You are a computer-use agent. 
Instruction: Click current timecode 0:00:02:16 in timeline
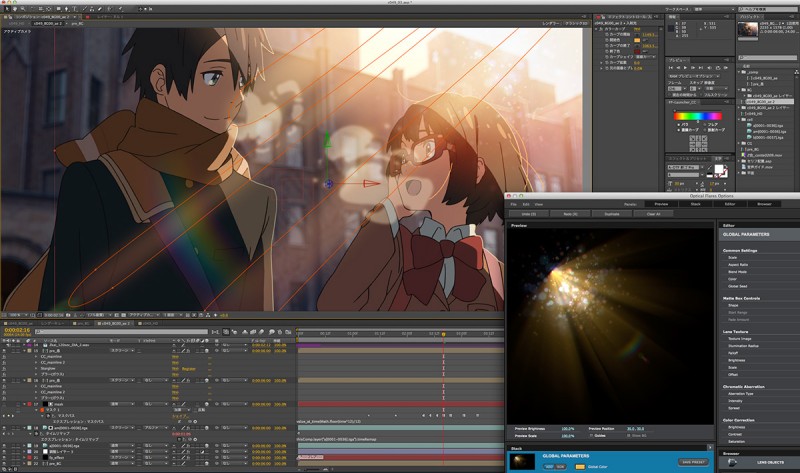[x=17, y=330]
